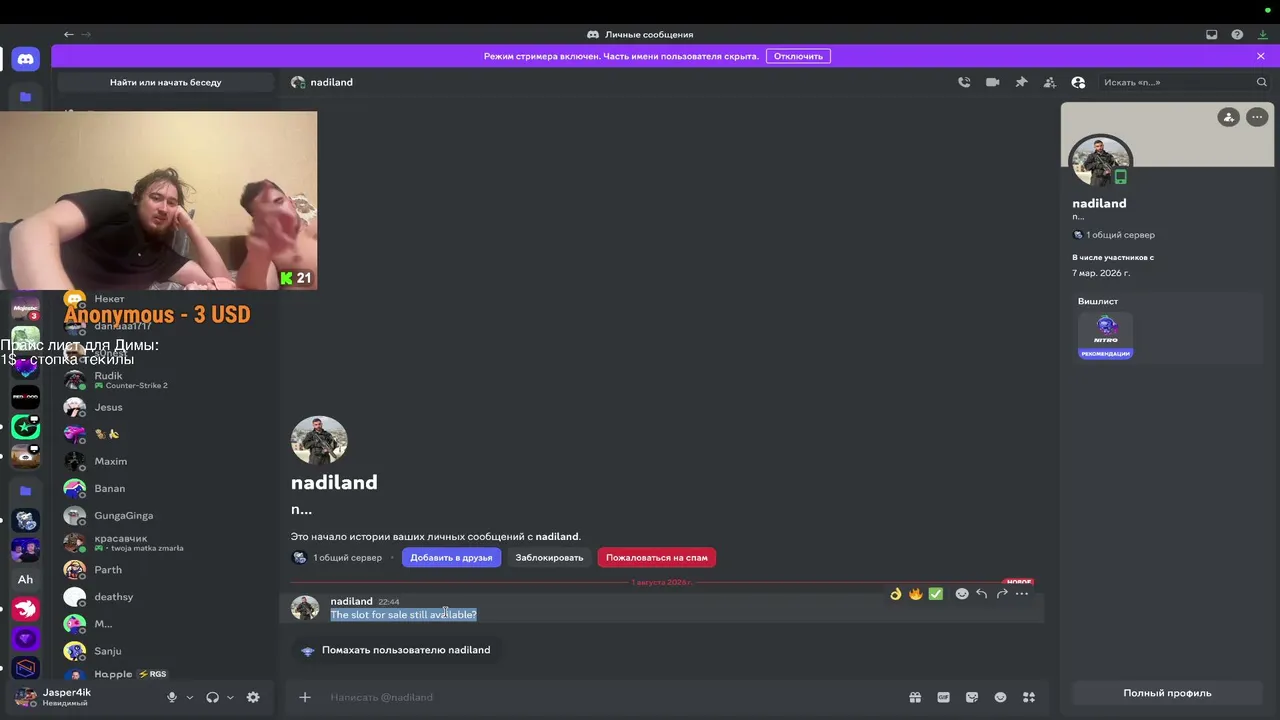Image resolution: width=1280 pixels, height=720 pixels.
Task: Open the chat with красавчик
Action: click(x=165, y=542)
